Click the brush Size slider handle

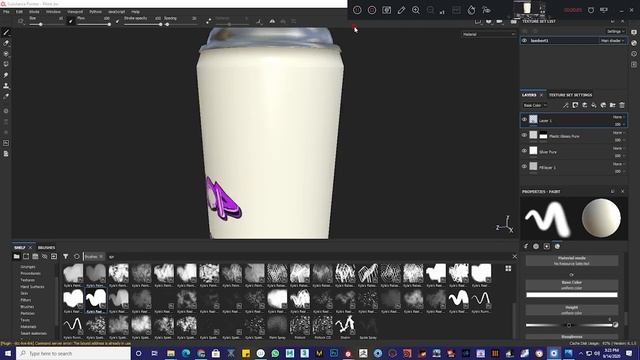[41, 24]
